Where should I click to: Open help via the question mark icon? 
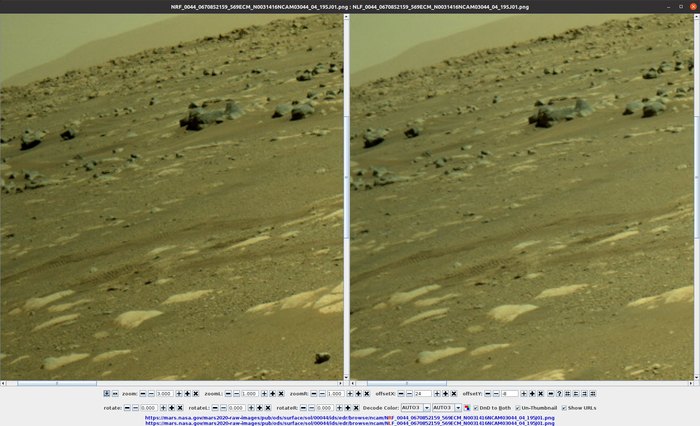point(559,394)
